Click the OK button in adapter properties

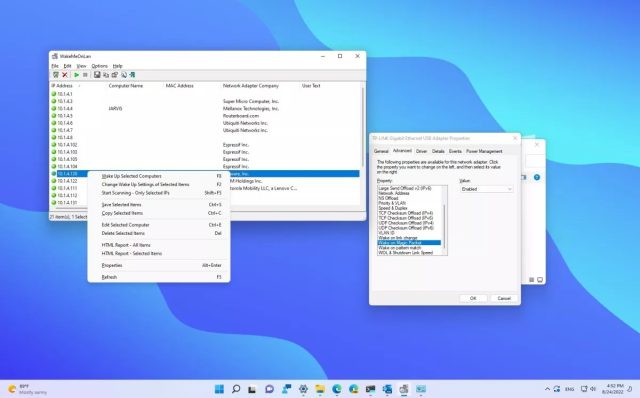pyautogui.click(x=473, y=298)
